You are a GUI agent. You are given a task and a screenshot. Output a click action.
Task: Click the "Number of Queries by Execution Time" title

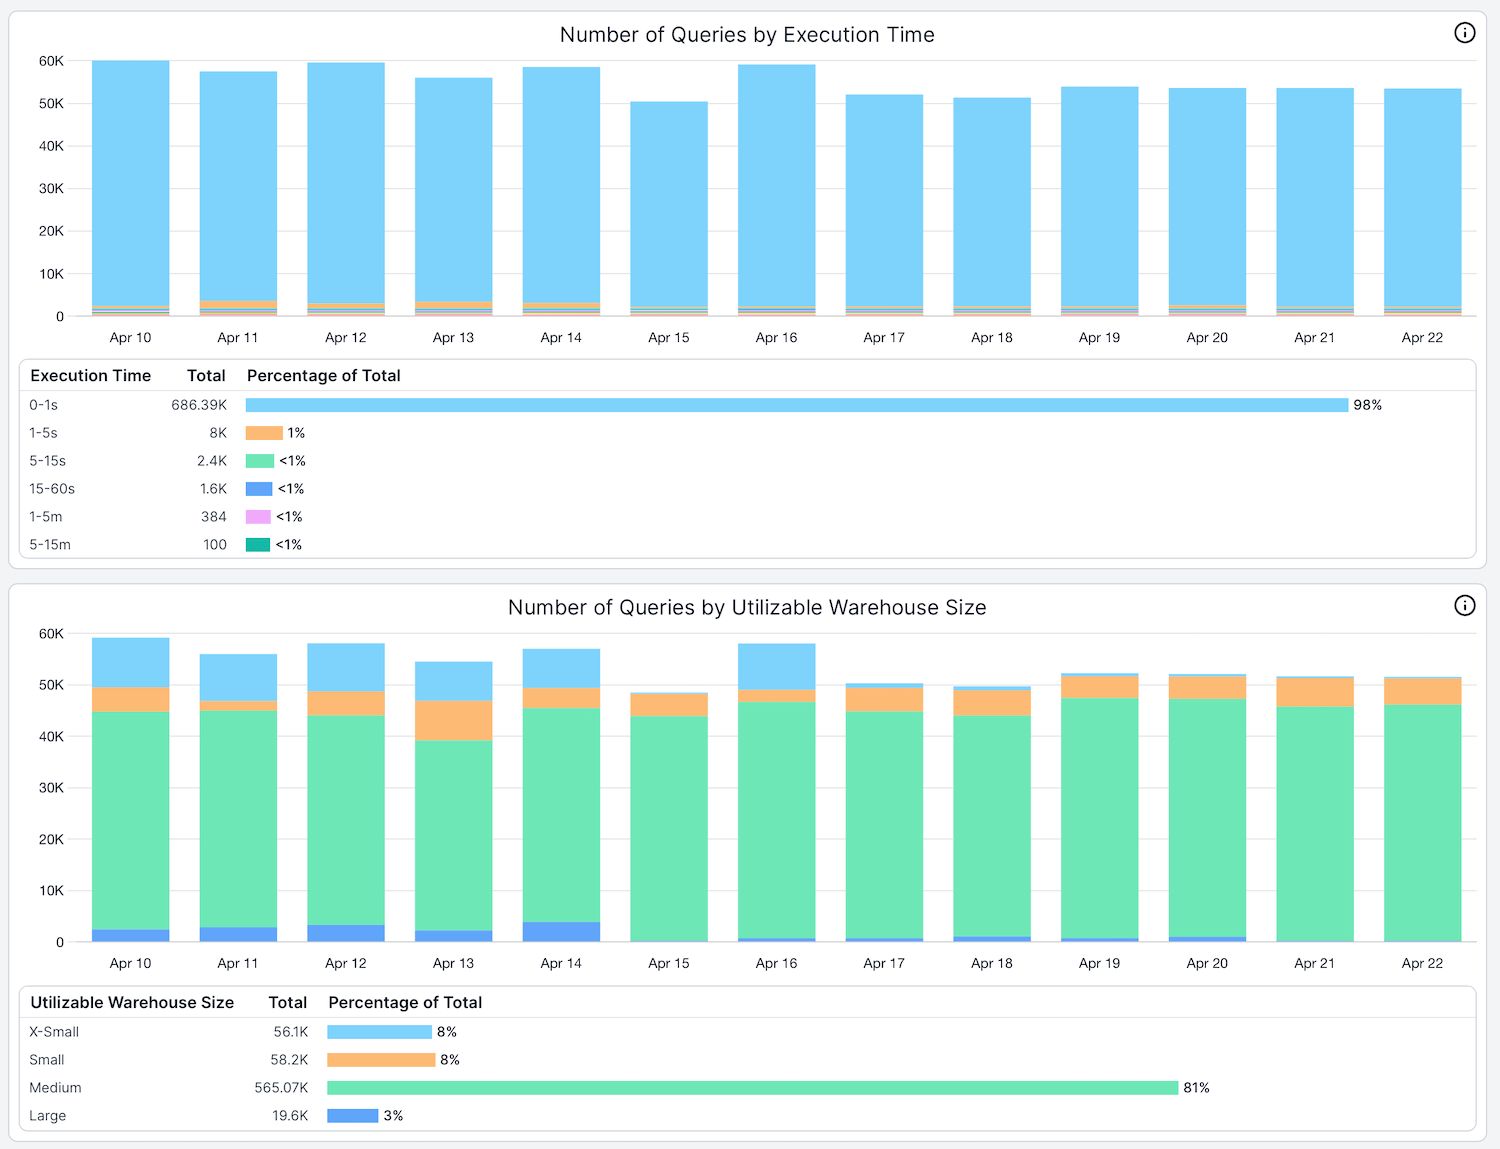pos(747,35)
